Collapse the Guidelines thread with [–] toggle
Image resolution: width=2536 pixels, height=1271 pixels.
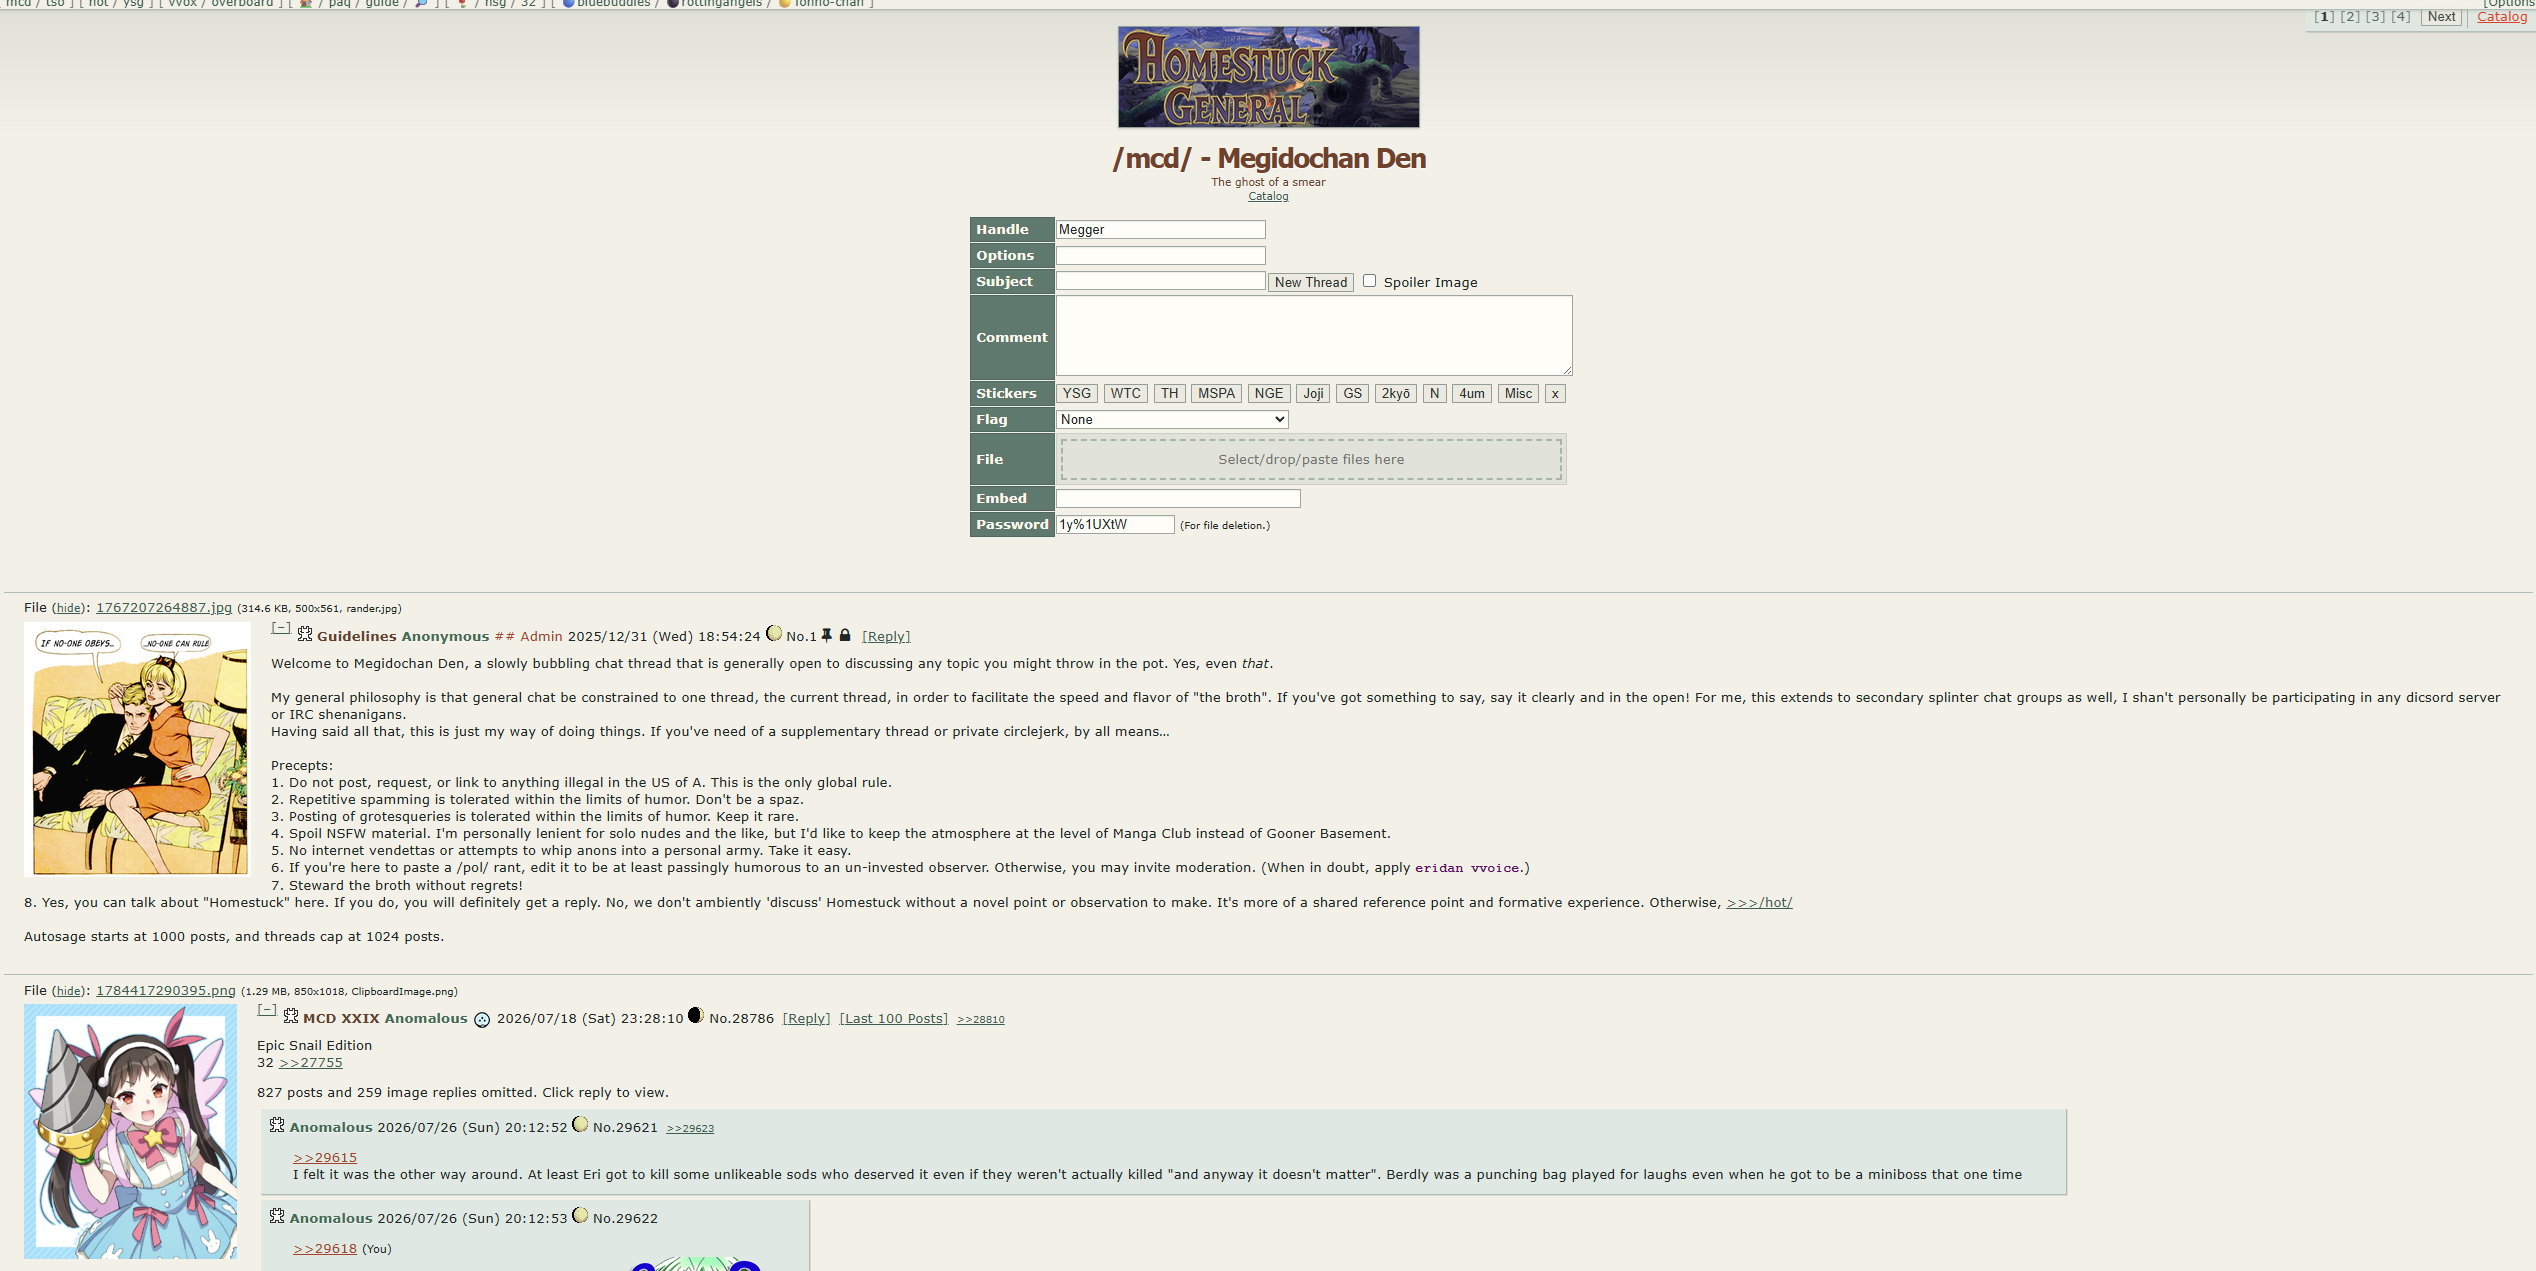(281, 629)
